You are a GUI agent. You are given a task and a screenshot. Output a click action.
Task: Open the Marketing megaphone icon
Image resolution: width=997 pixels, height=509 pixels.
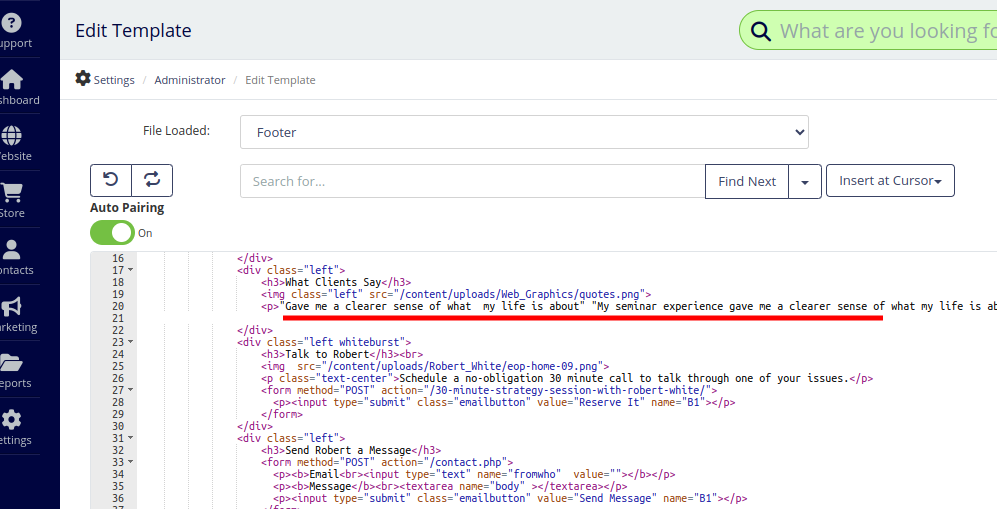(11, 307)
